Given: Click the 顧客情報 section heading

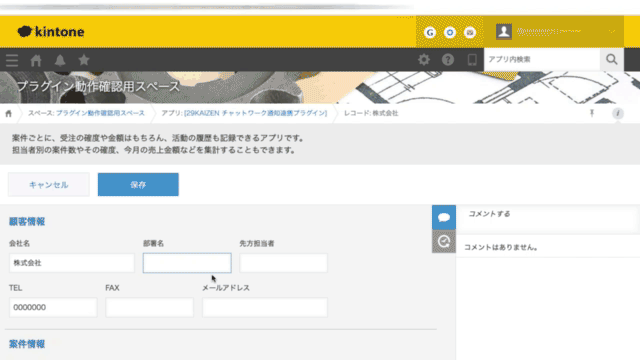Looking at the screenshot, I should (27, 222).
